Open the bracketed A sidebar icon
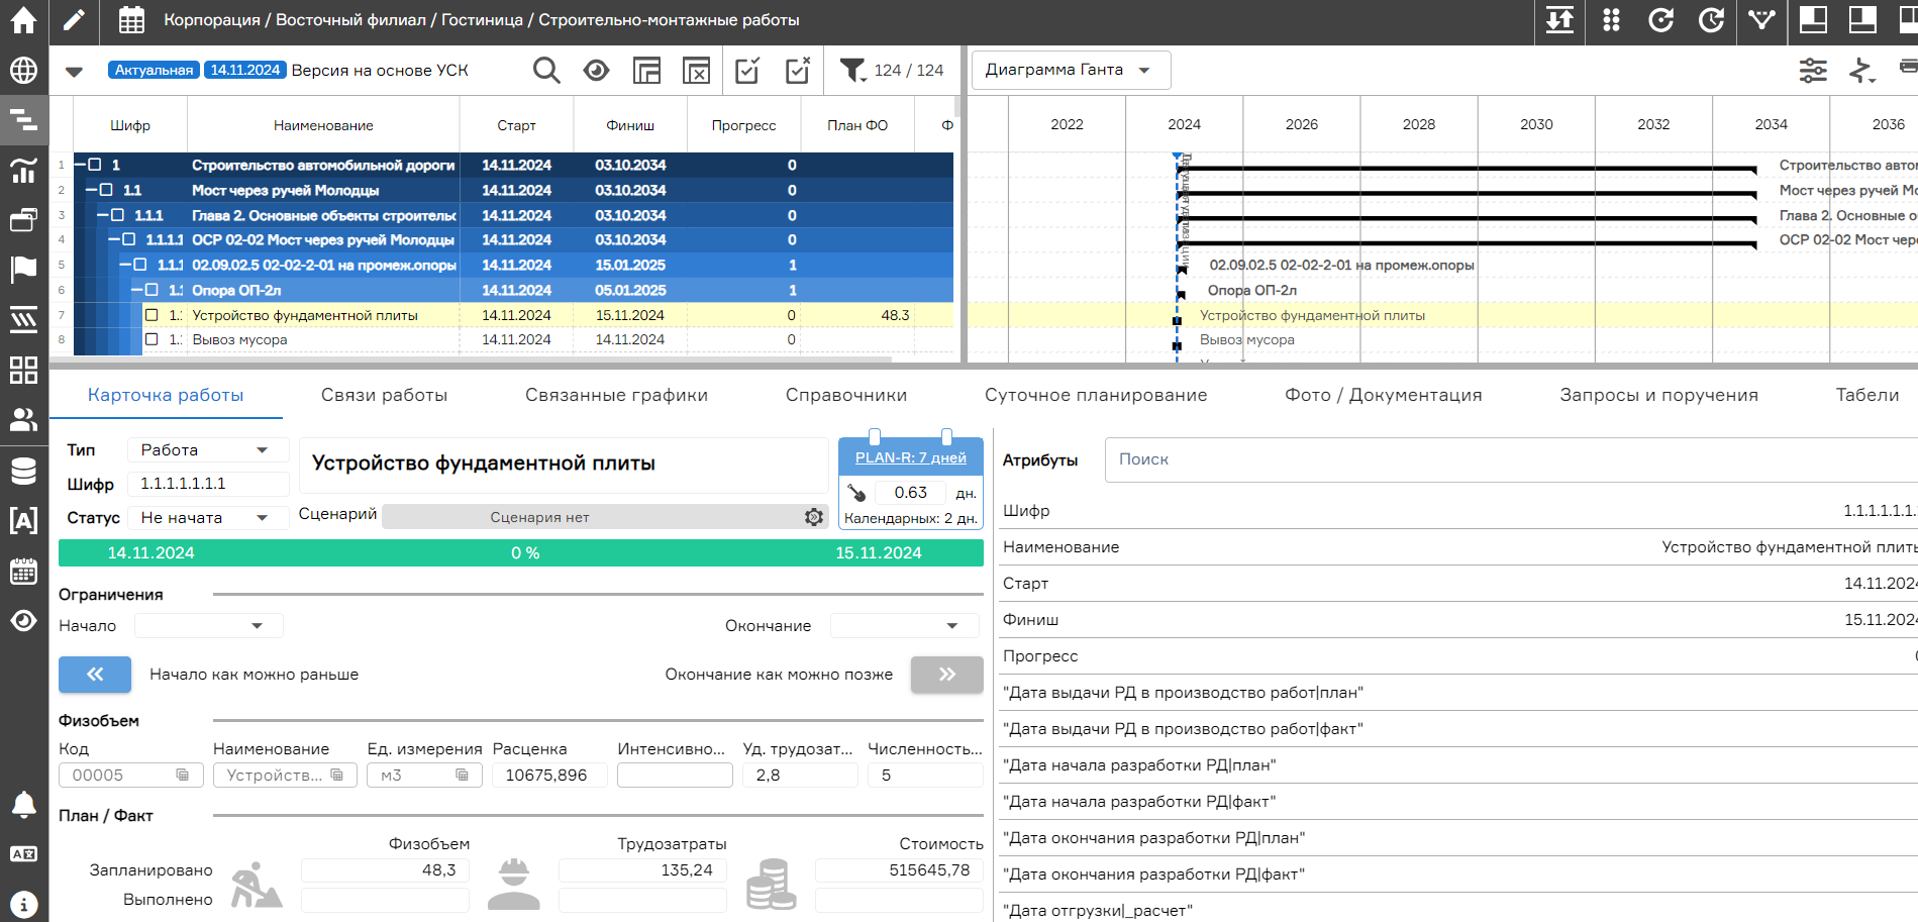 pos(23,520)
